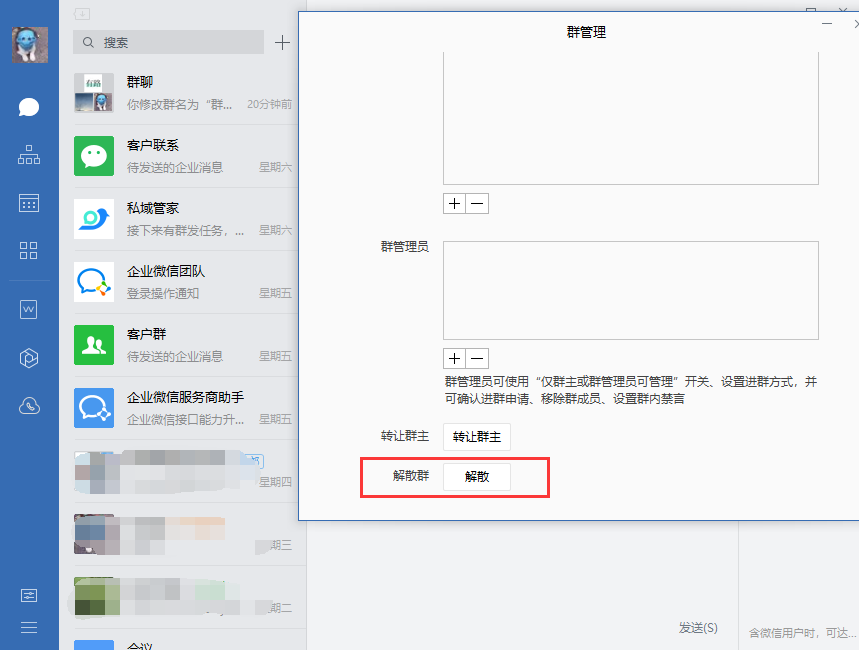Click the plus icon beside search box
This screenshot has height=650, width=859.
pos(282,43)
